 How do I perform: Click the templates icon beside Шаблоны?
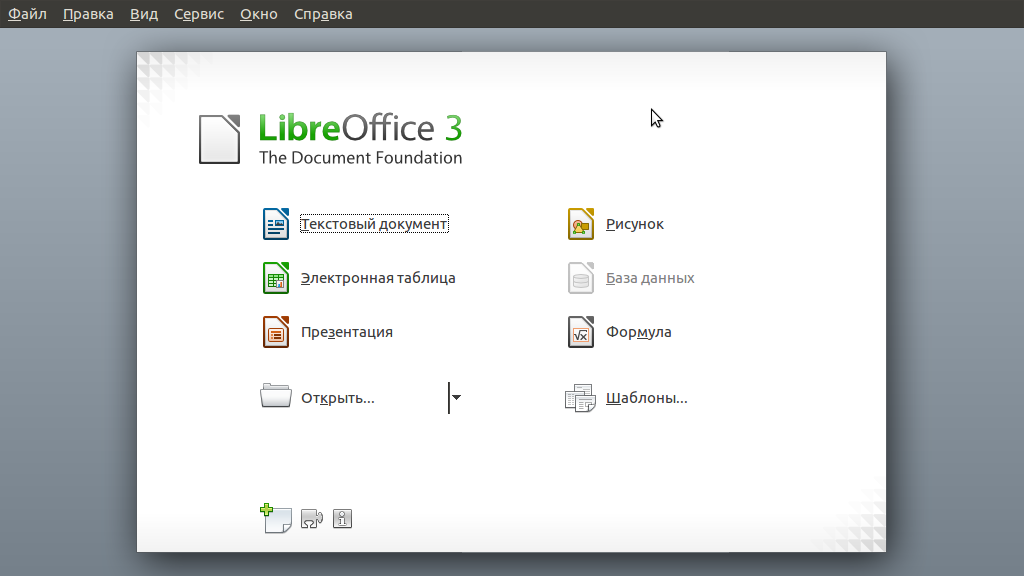pyautogui.click(x=580, y=398)
